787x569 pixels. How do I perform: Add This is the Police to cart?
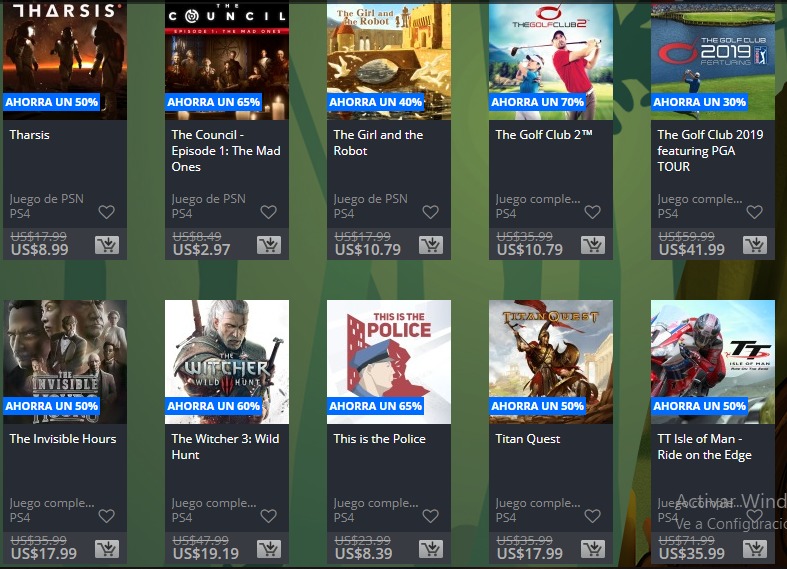pos(430,549)
